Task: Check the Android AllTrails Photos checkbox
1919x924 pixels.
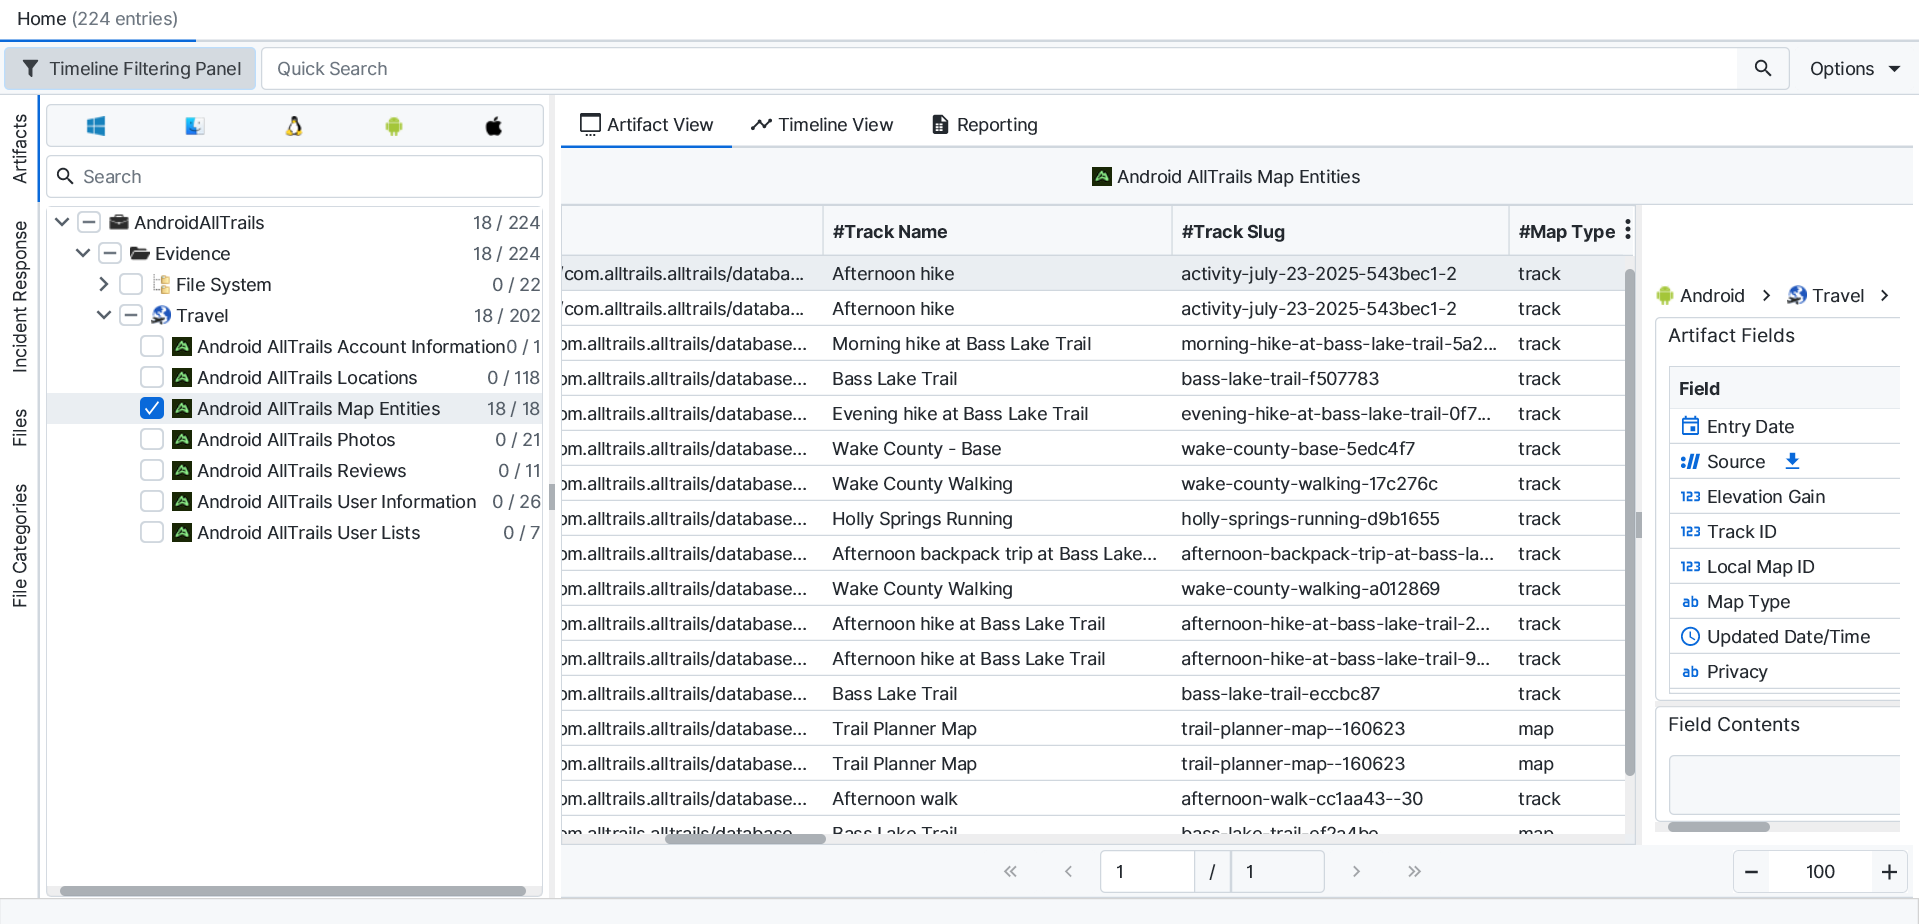Action: click(152, 439)
